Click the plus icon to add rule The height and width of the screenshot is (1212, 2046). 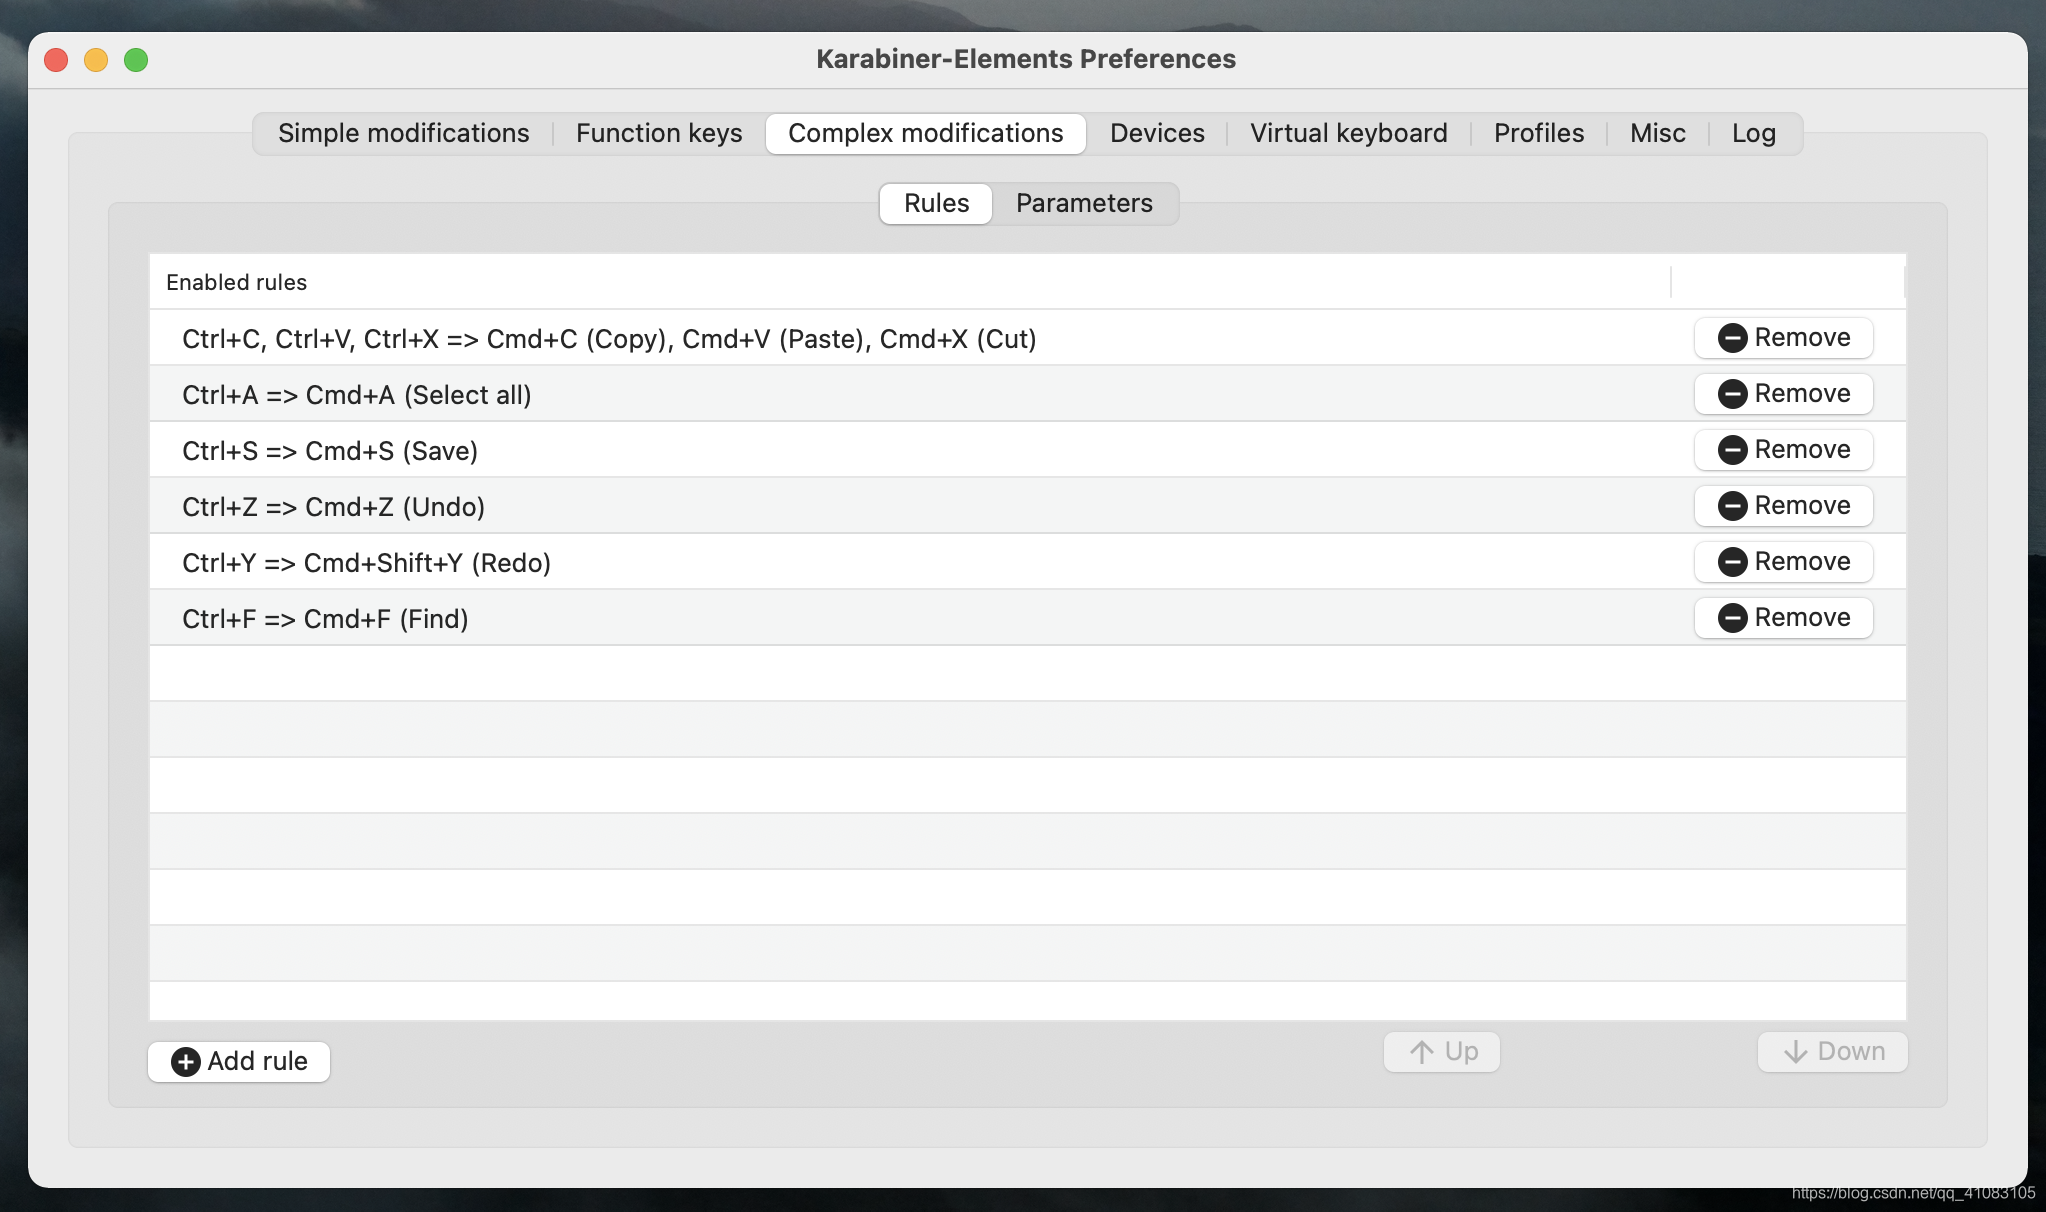coord(186,1061)
